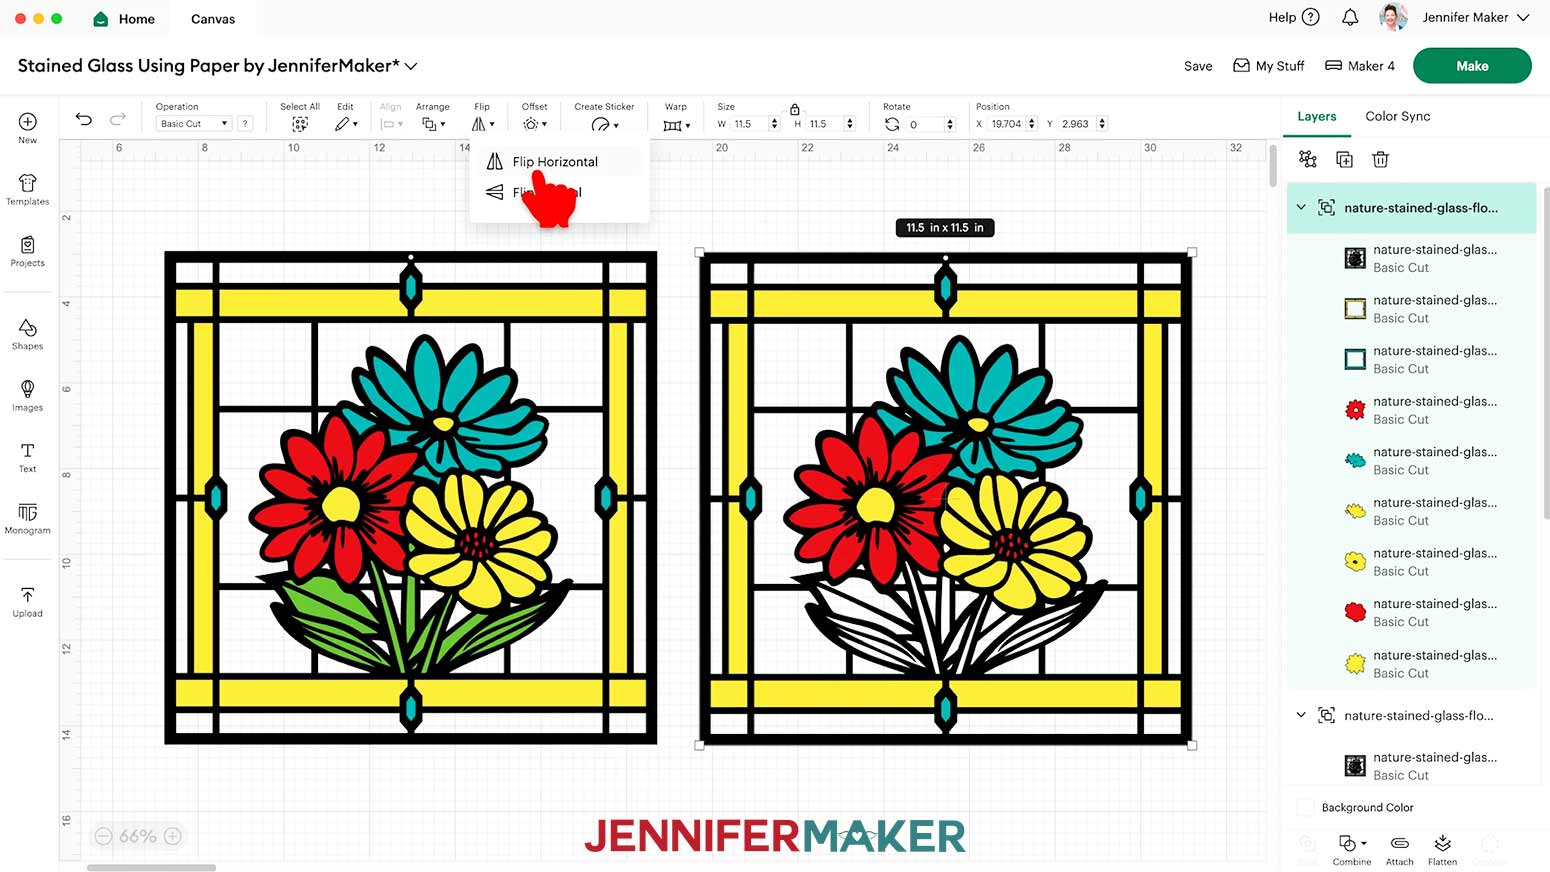Collapse the second nature-stained-glass group
The image size is (1550, 872).
pyautogui.click(x=1301, y=715)
